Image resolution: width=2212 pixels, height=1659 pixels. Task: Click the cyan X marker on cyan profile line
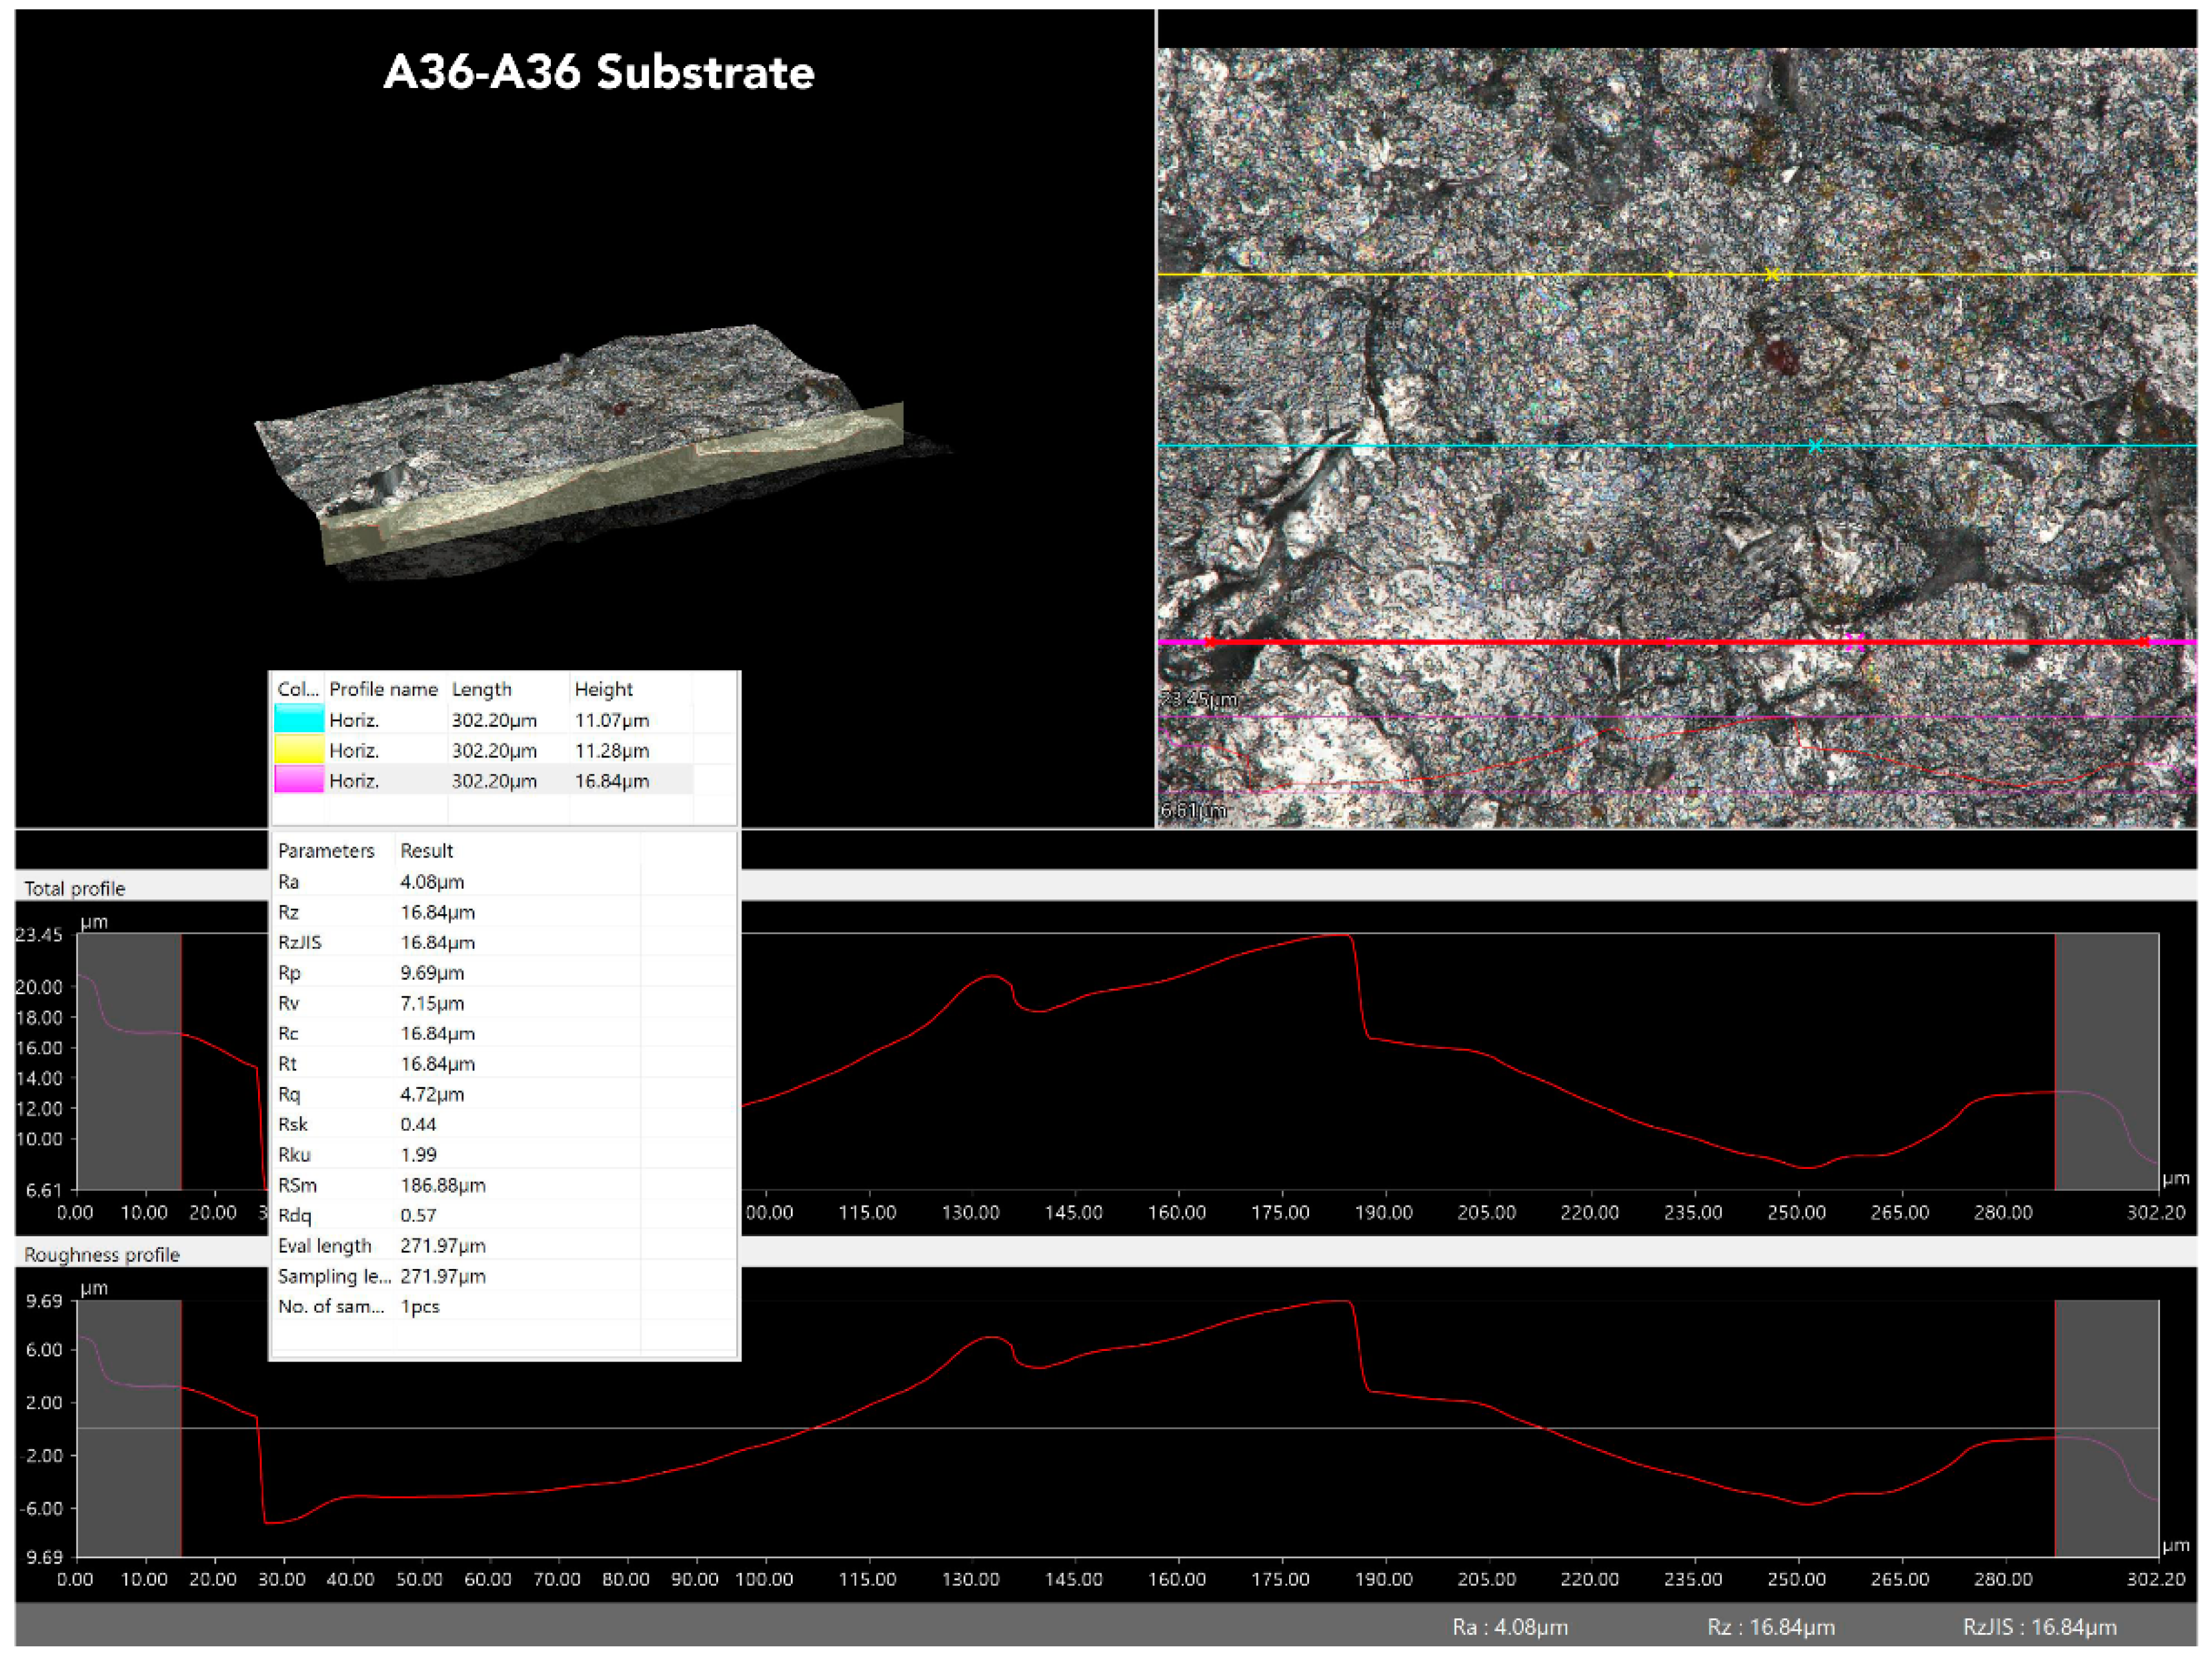pyautogui.click(x=1816, y=446)
